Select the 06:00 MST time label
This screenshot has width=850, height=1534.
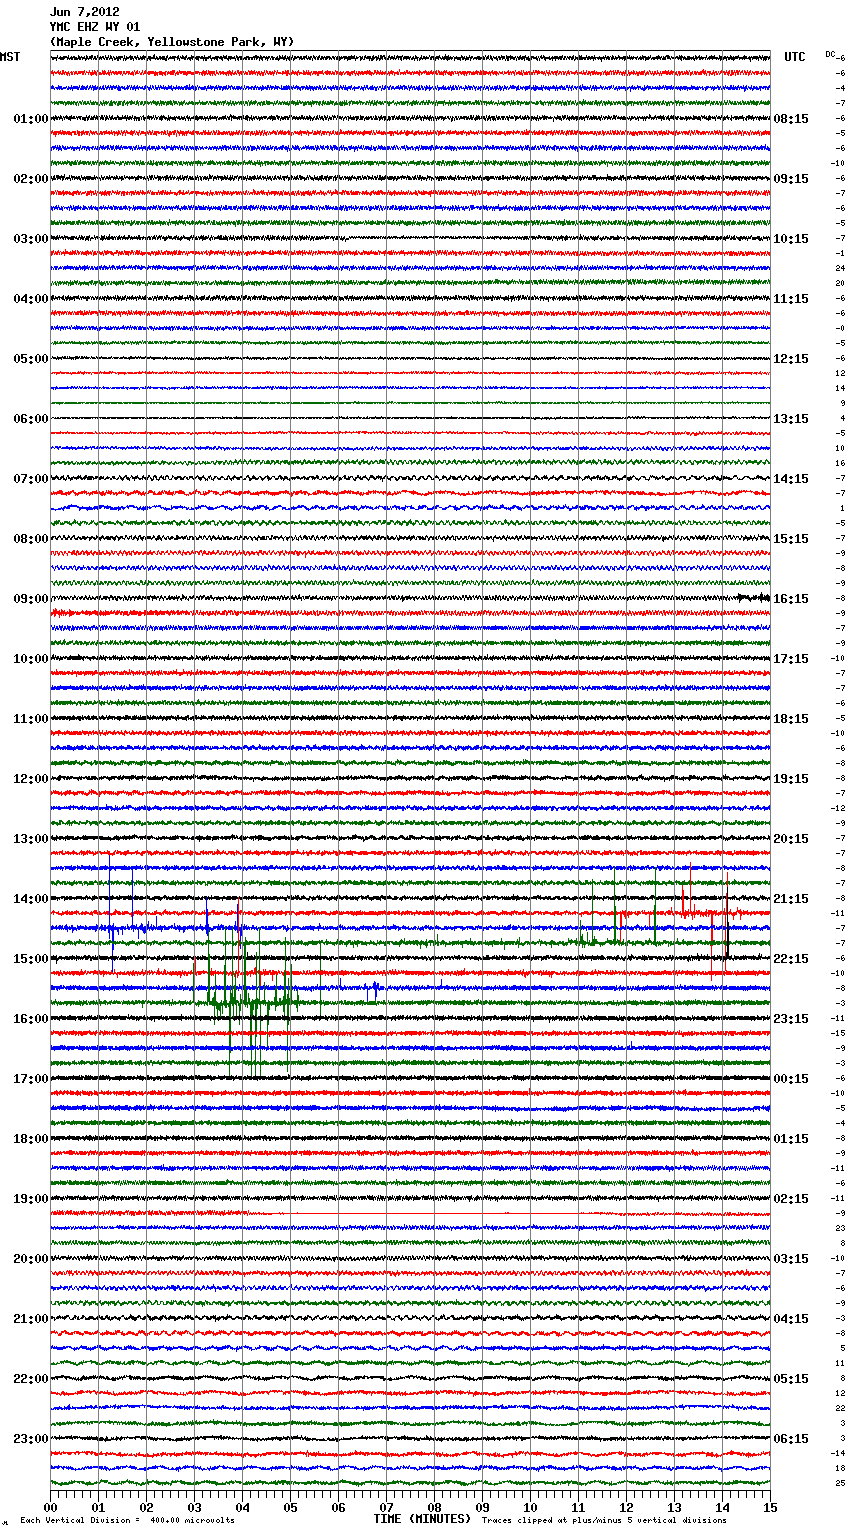[31, 419]
